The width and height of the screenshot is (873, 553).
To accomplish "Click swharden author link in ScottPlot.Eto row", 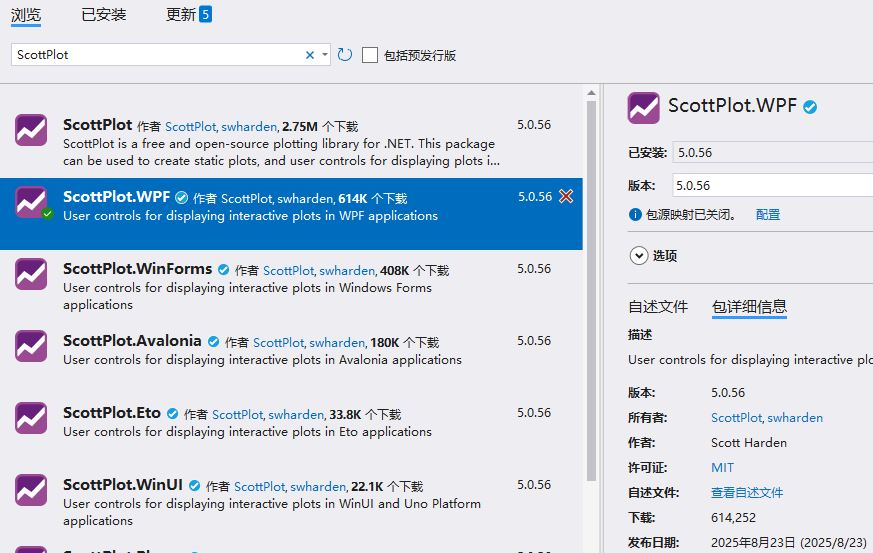I will pos(296,415).
